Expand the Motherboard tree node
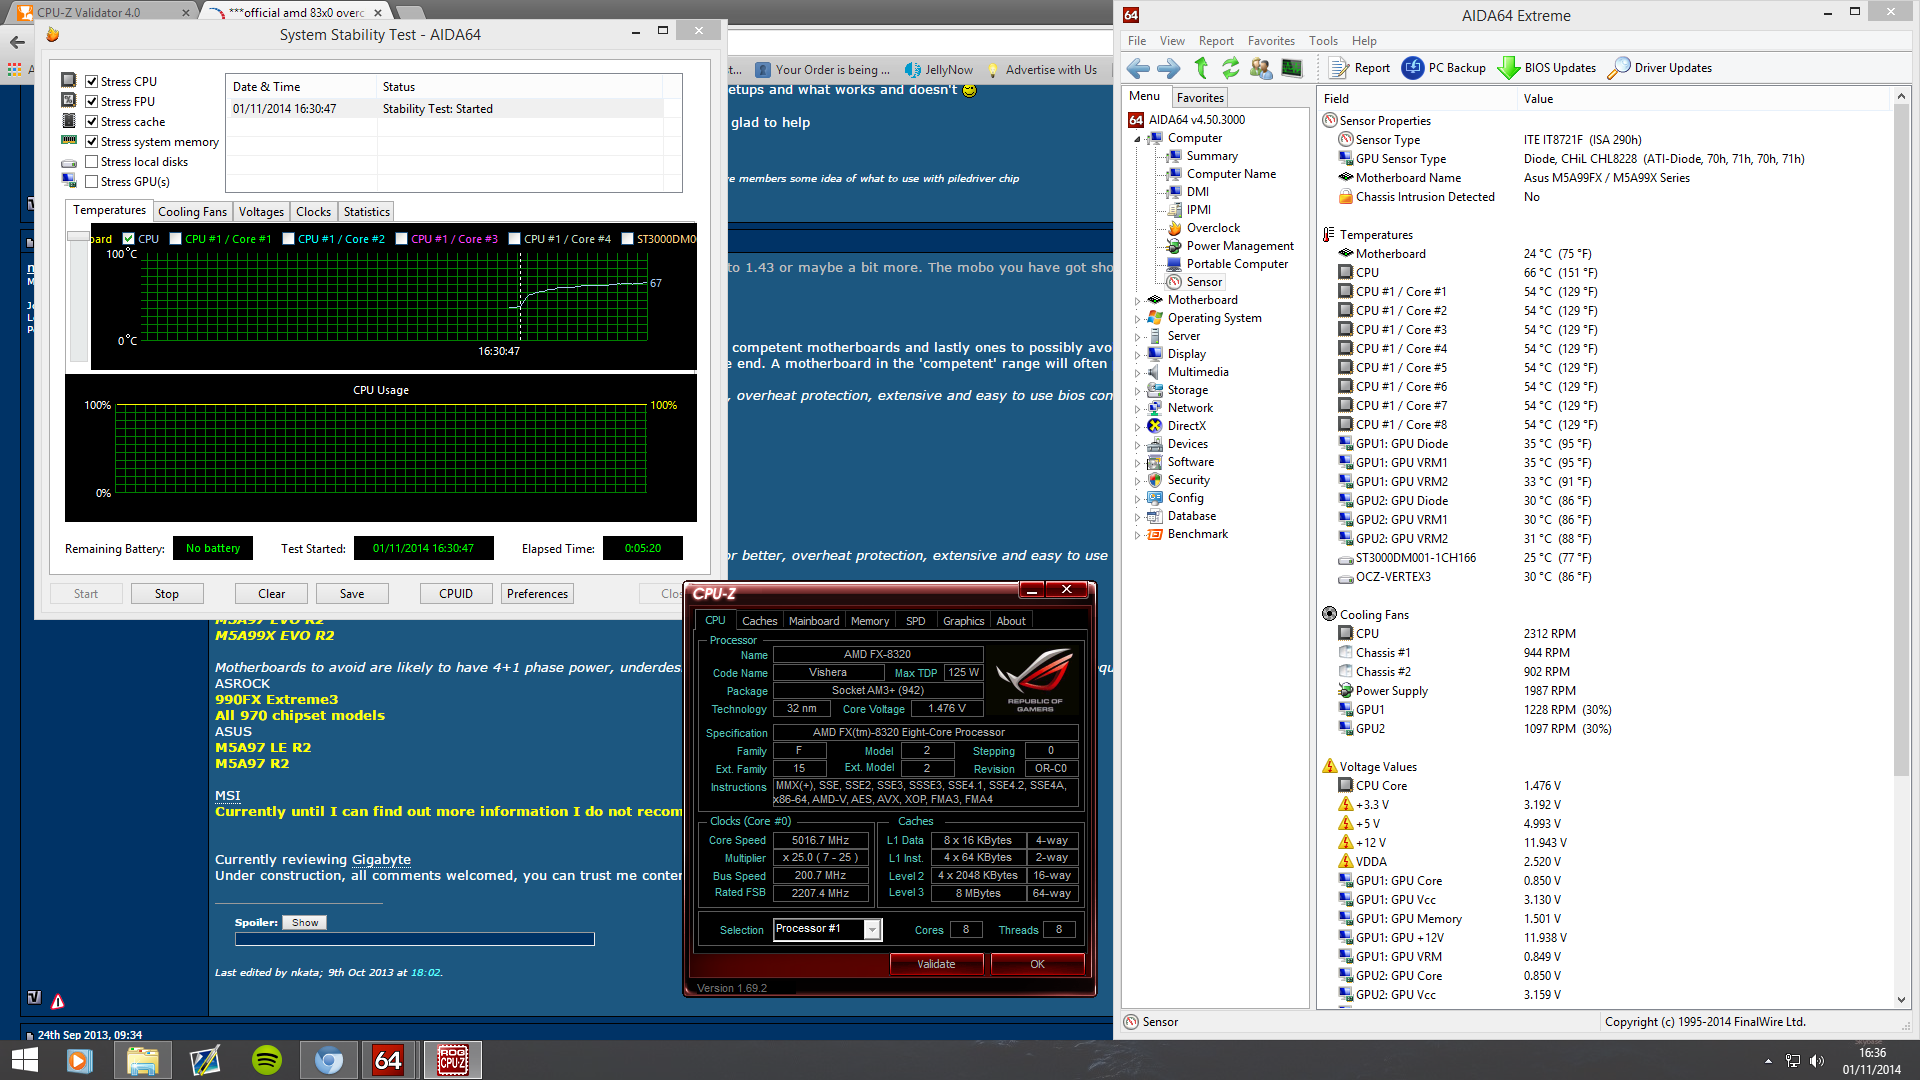The image size is (1920, 1080). (x=1138, y=301)
